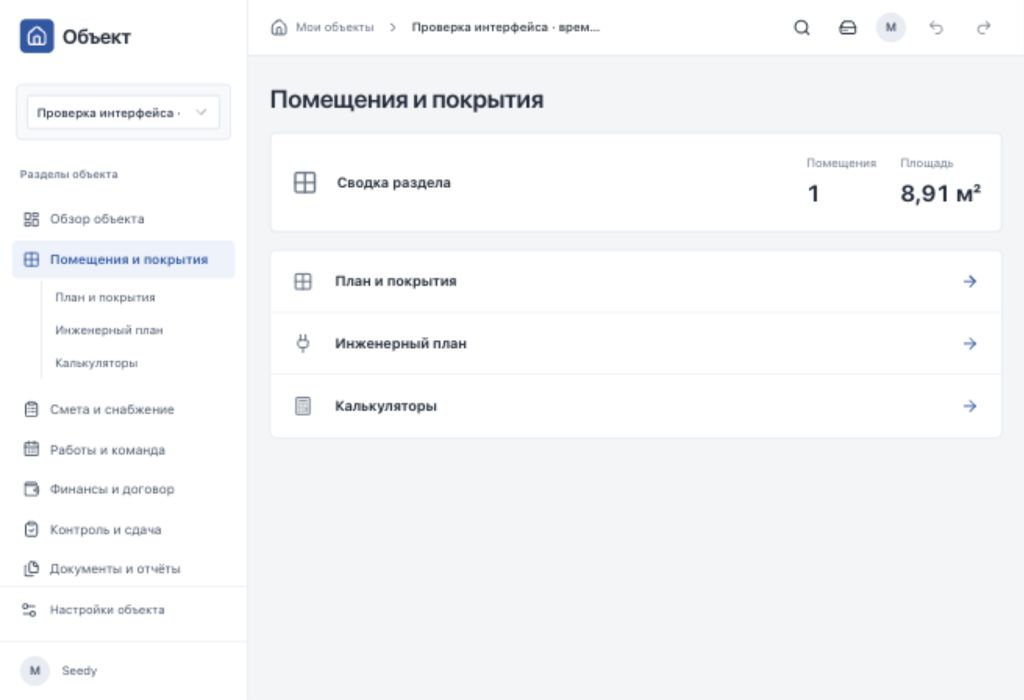This screenshot has width=1024, height=700.
Task: Click the Настройки объекта sliders icon
Action: (29, 610)
